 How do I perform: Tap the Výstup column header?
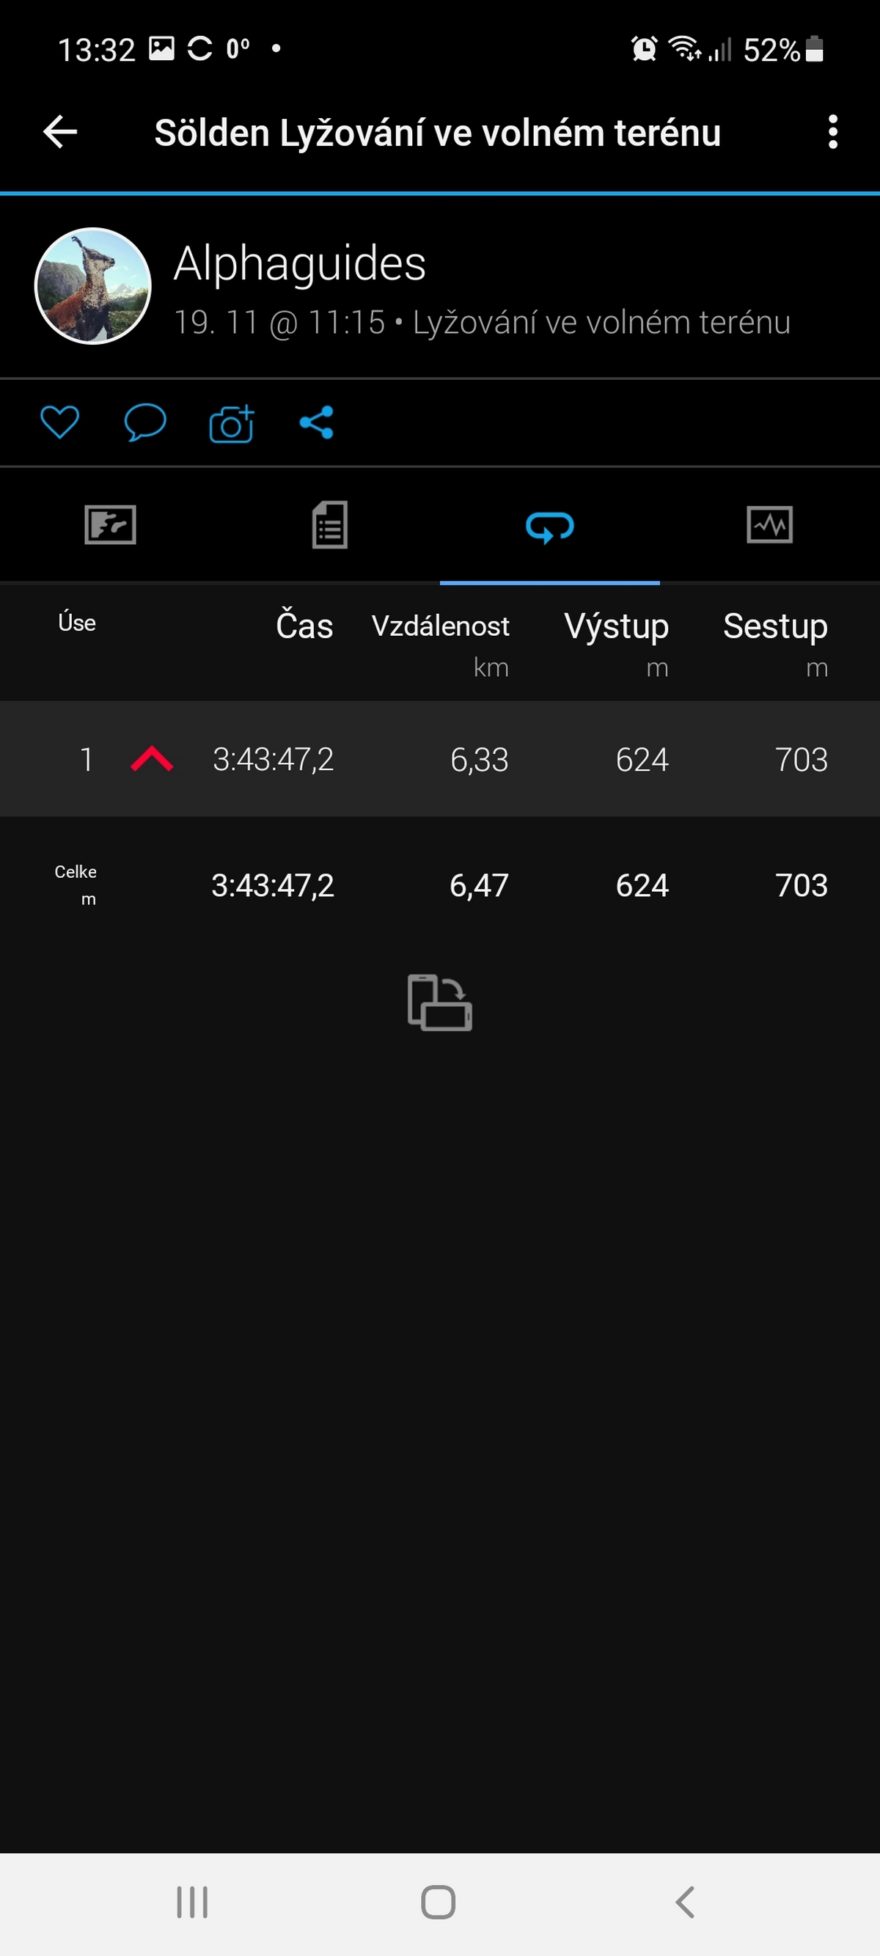(616, 626)
